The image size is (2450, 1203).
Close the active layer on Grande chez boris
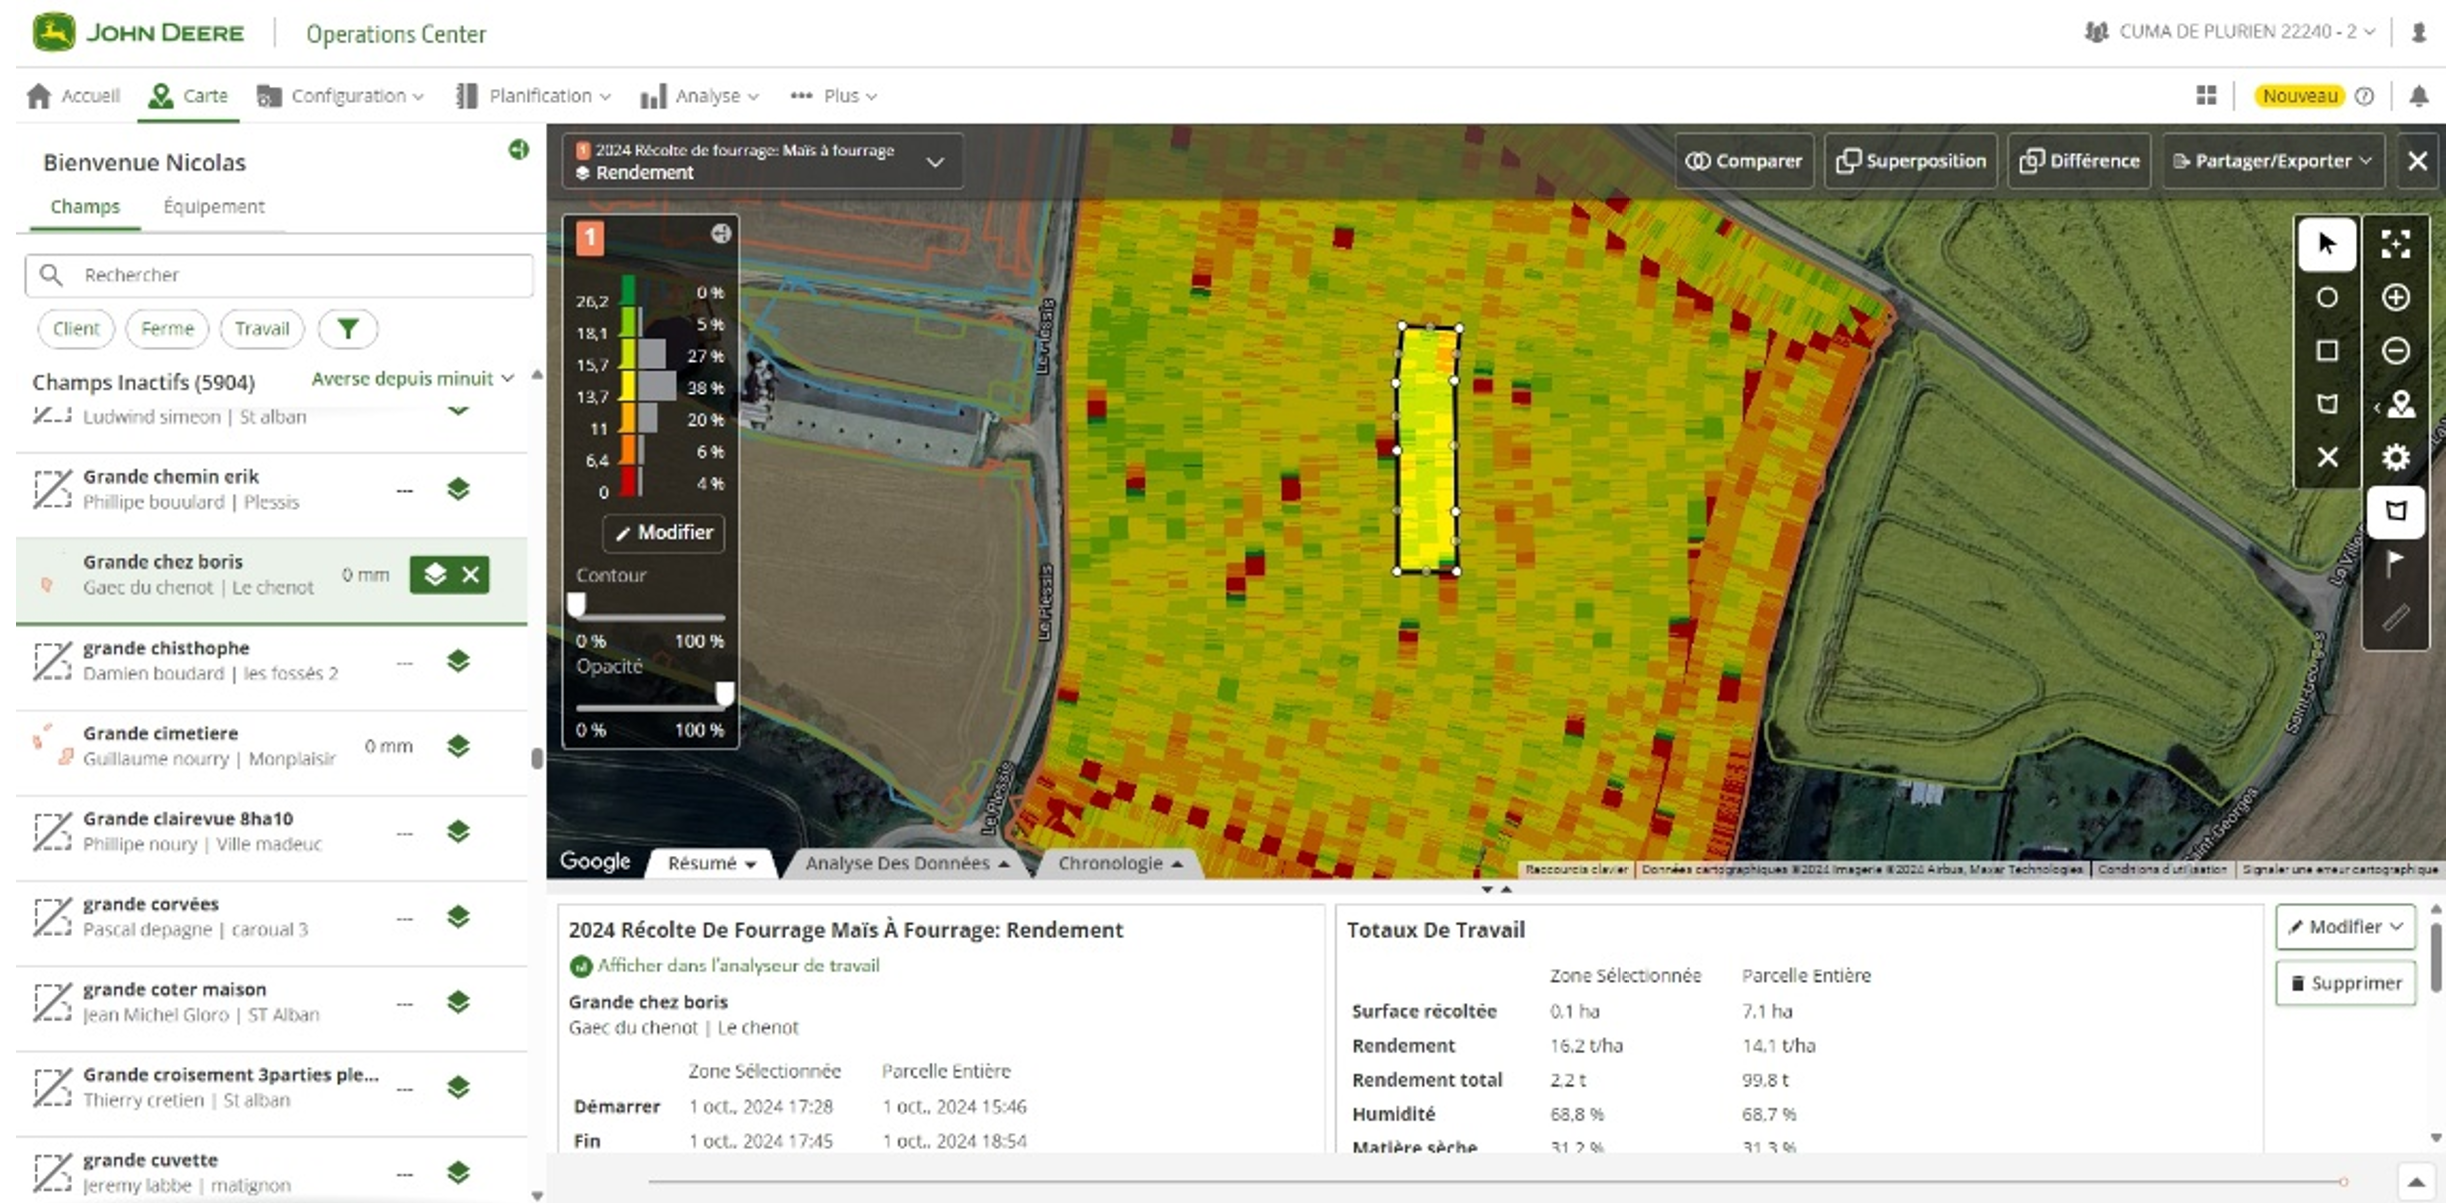471,575
